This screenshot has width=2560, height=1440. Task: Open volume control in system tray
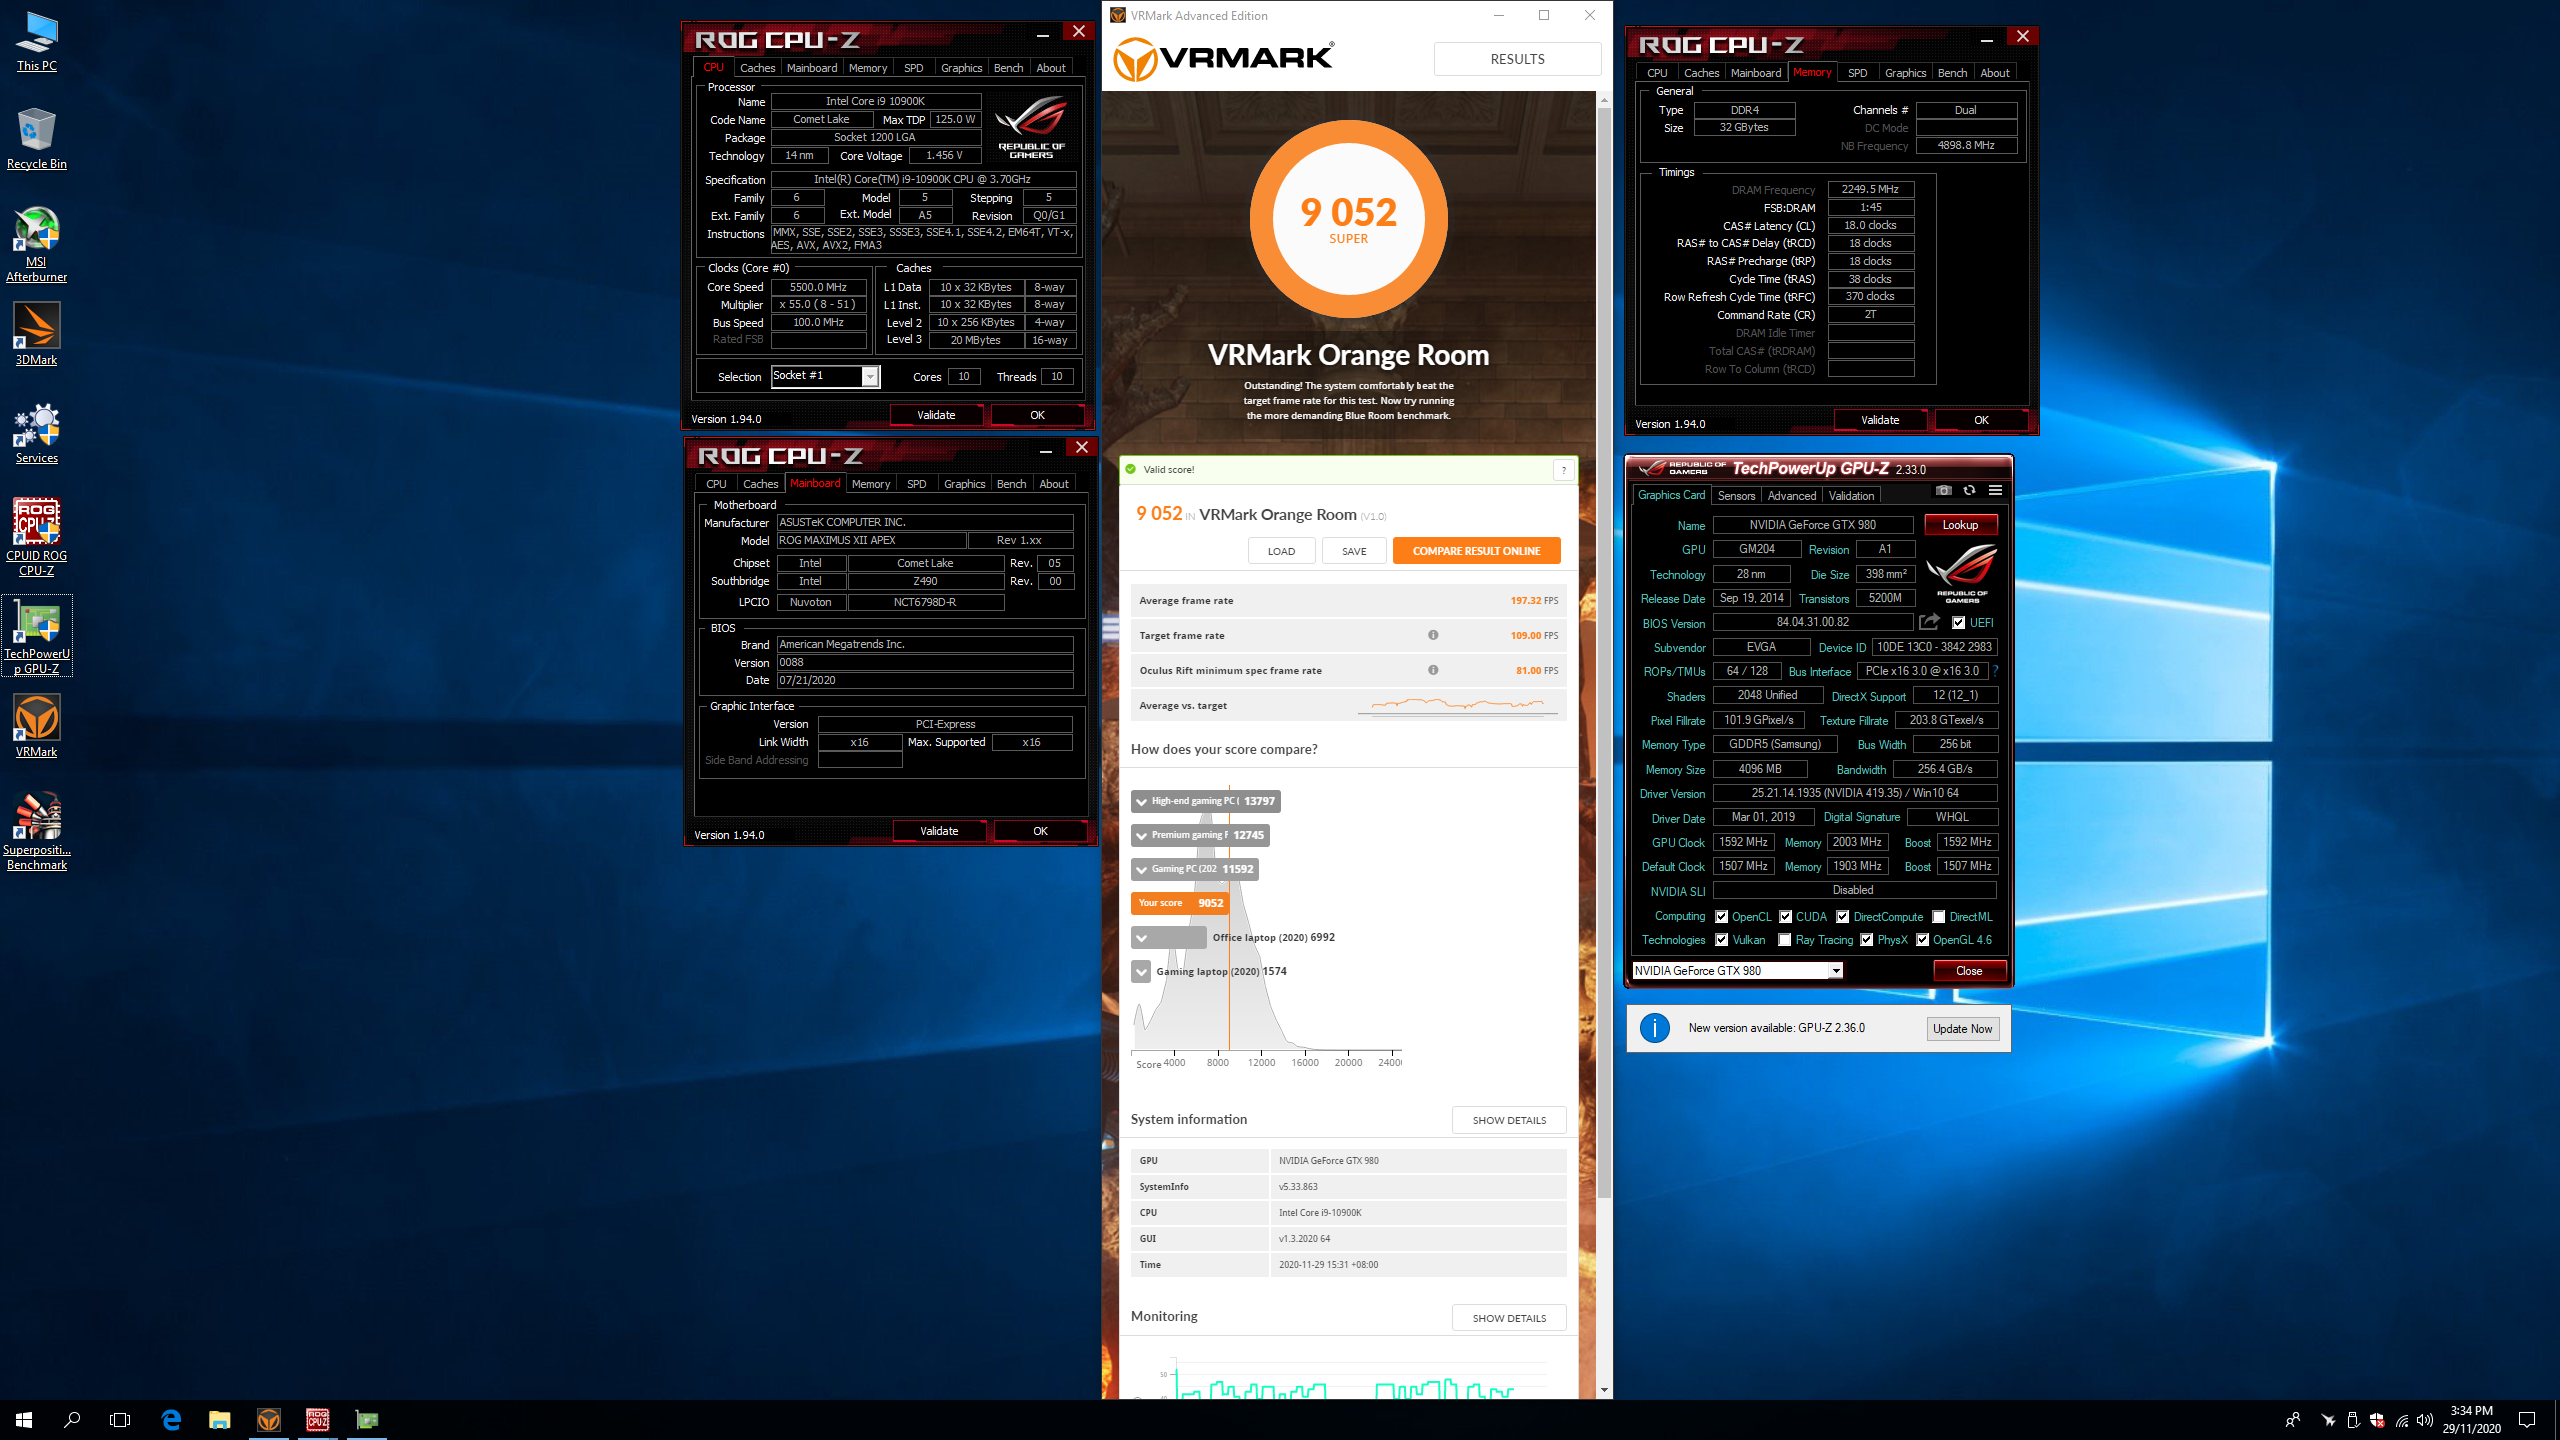coord(2424,1420)
